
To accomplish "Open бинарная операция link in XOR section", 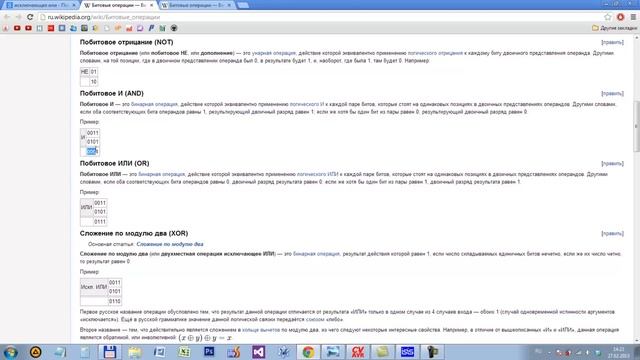I will point(316,254).
